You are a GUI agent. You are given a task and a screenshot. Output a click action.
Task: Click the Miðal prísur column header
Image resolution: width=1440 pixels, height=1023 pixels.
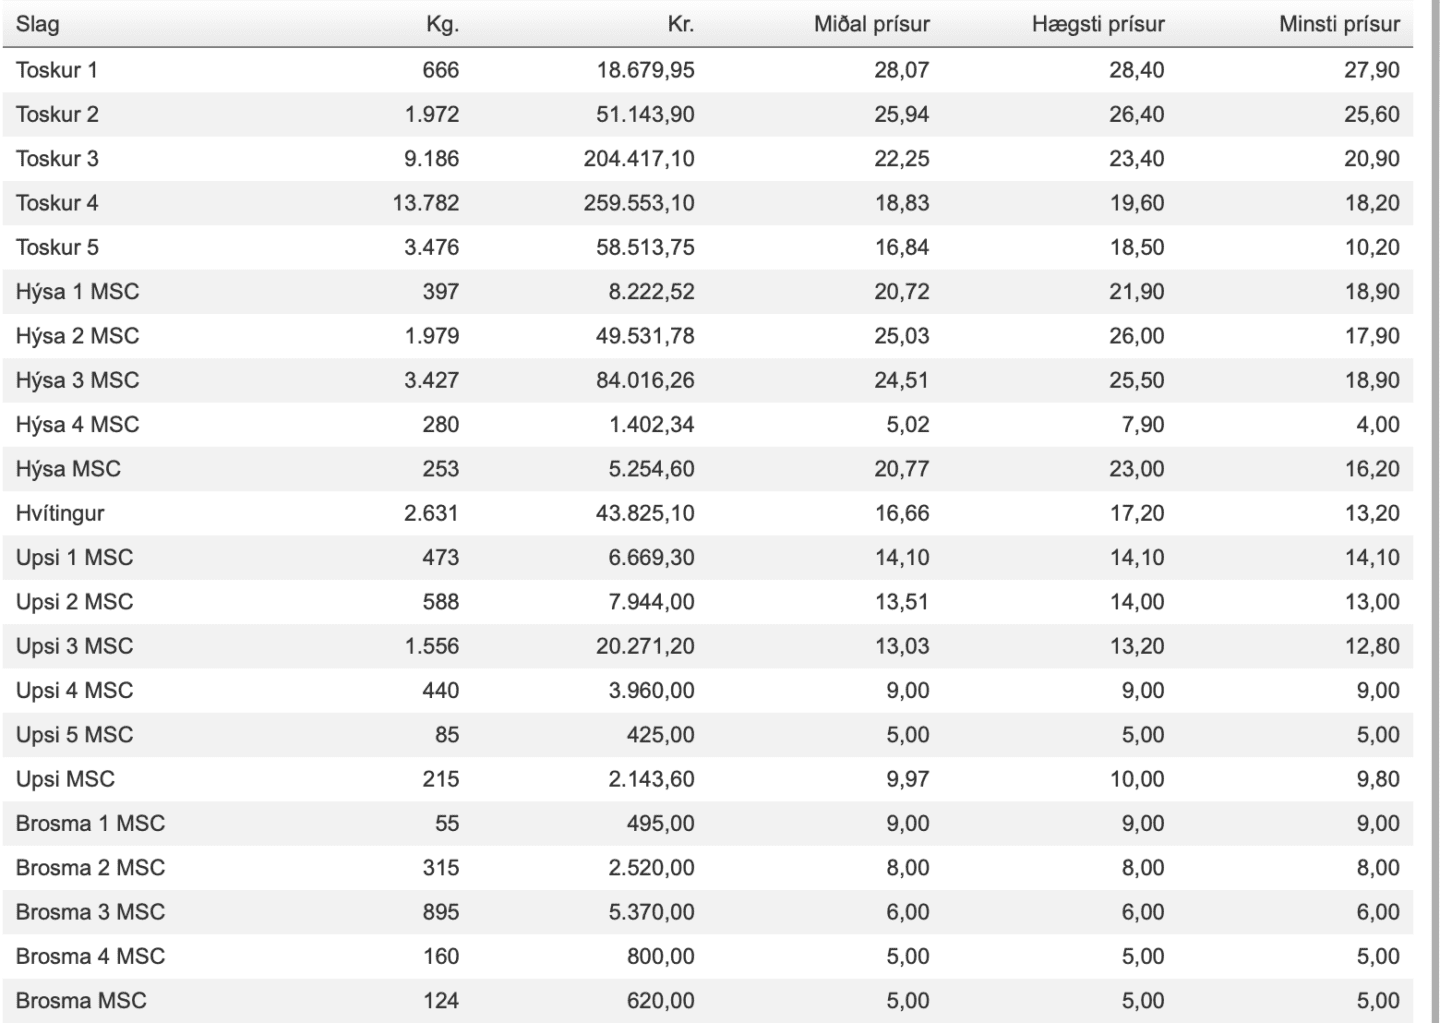[x=871, y=24]
